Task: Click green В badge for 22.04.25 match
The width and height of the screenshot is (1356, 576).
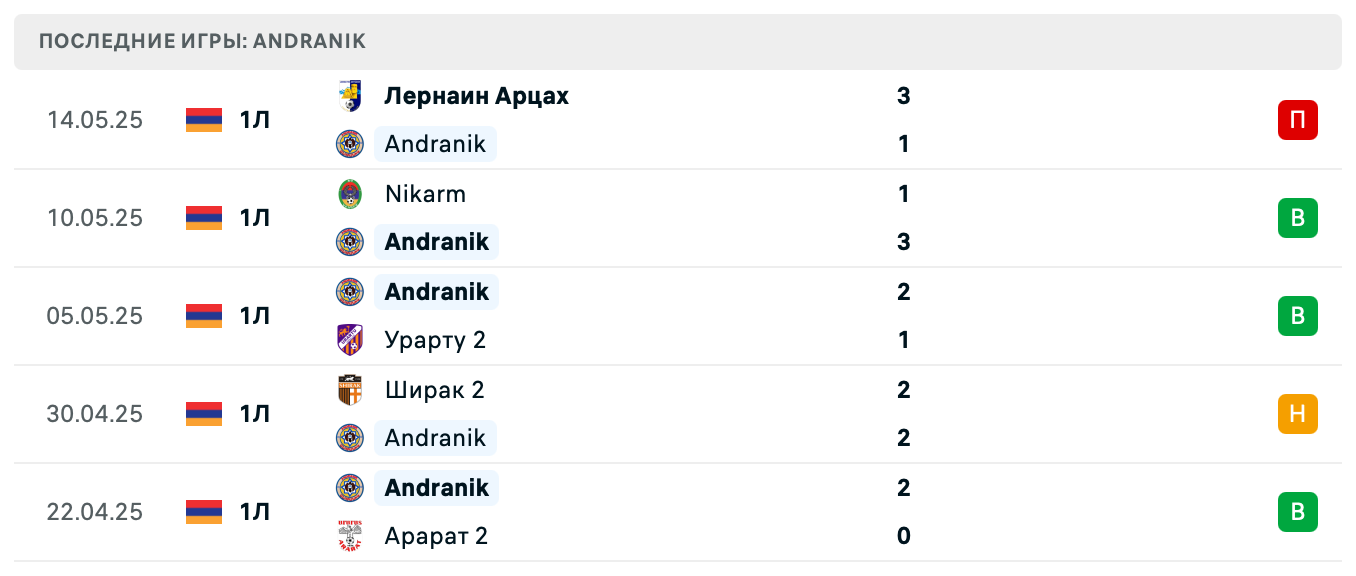Action: pyautogui.click(x=1297, y=512)
